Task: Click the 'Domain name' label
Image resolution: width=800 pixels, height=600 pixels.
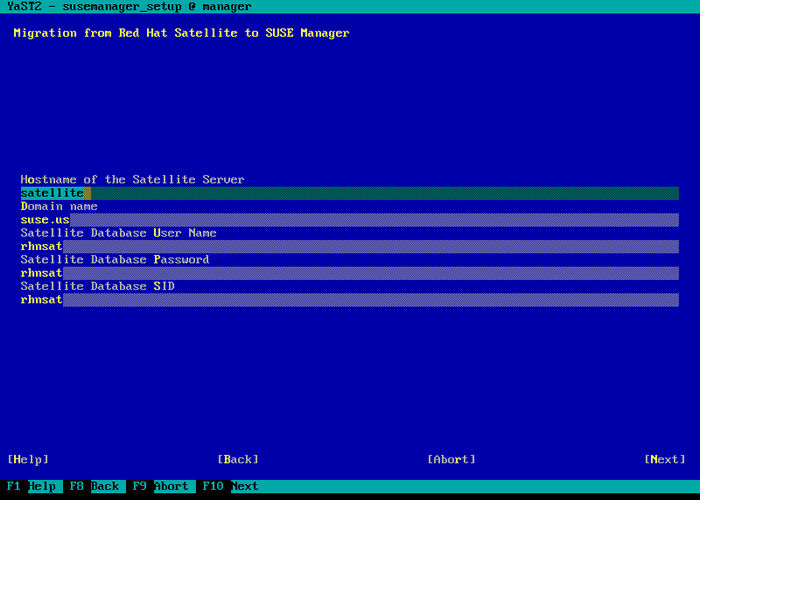Action: [59, 206]
